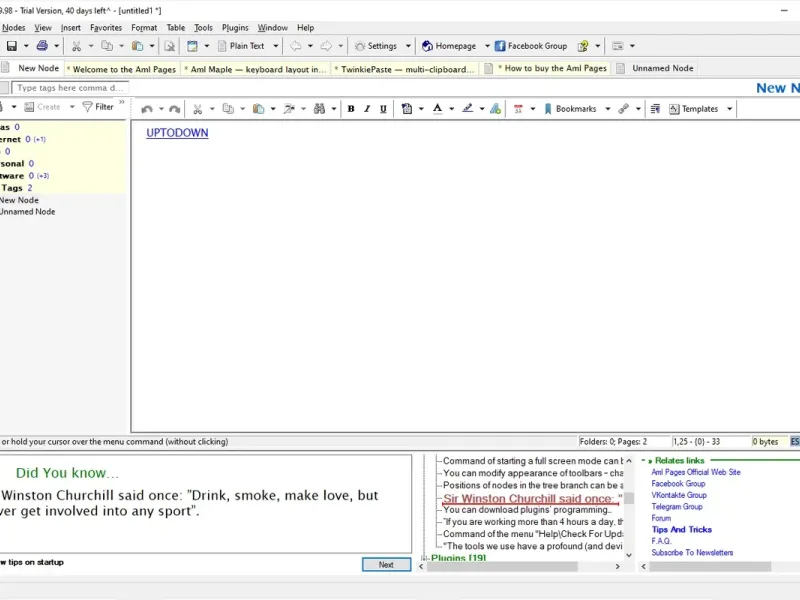Viewport: 800px width, 600px height.
Task: Click the font color A swatch
Action: pyautogui.click(x=437, y=109)
